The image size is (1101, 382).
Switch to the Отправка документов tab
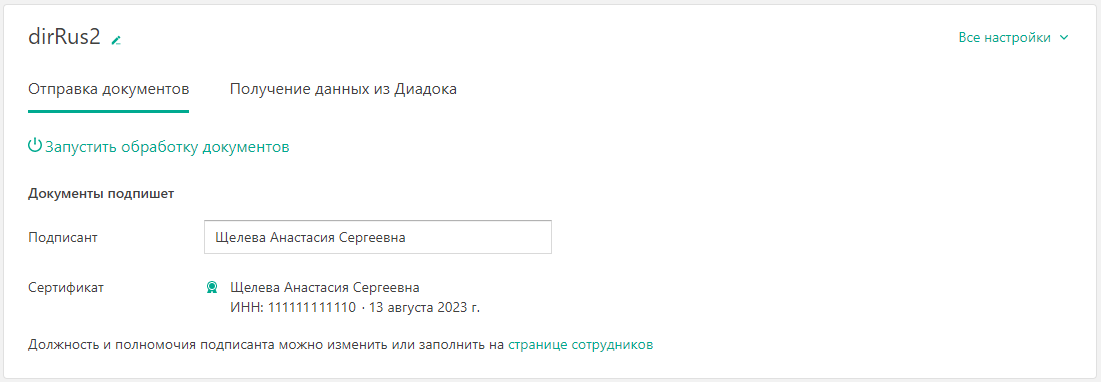click(108, 90)
